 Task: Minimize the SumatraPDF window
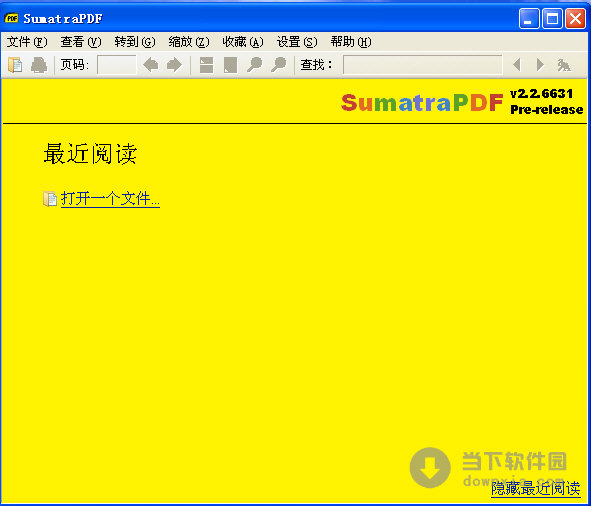529,18
